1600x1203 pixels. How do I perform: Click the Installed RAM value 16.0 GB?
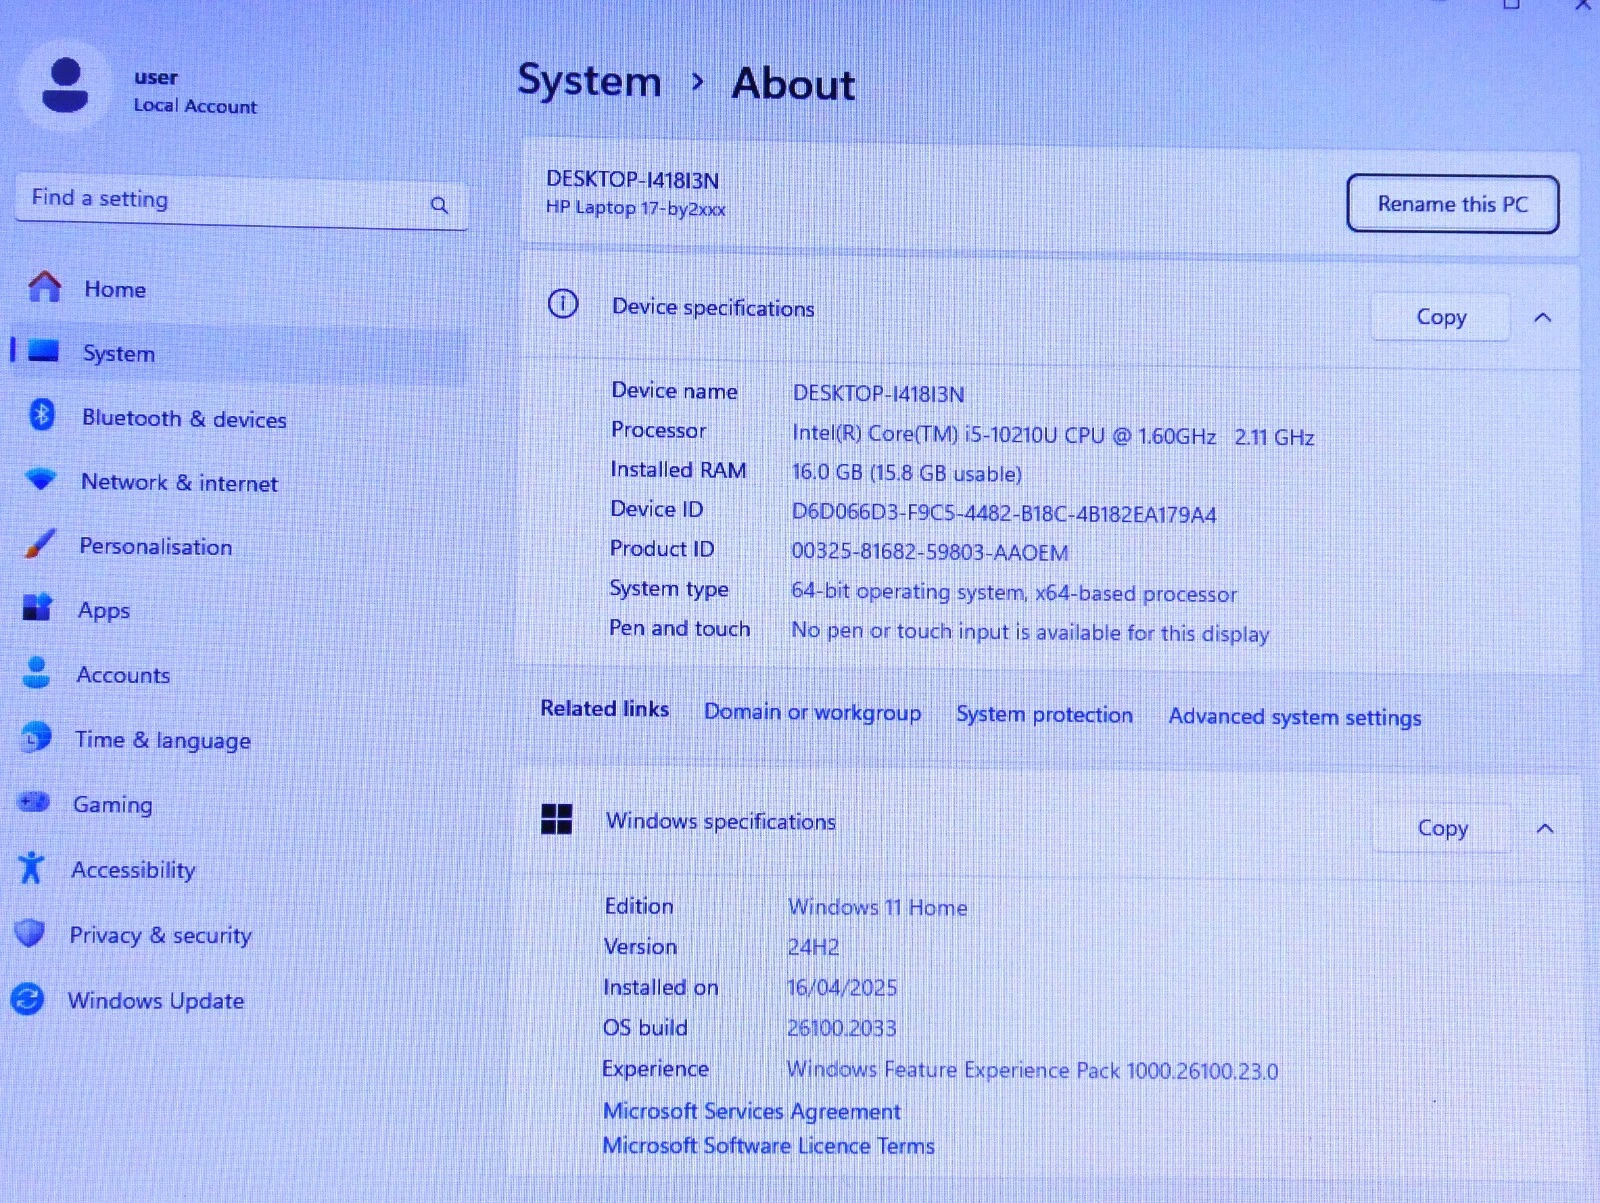coord(906,473)
